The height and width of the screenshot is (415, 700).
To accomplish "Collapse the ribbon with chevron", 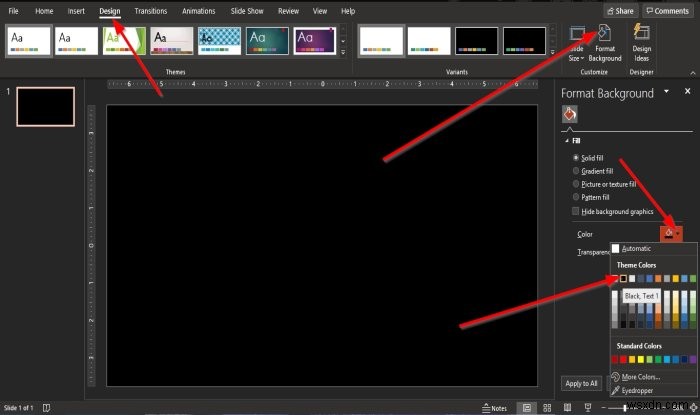I will (x=693, y=73).
